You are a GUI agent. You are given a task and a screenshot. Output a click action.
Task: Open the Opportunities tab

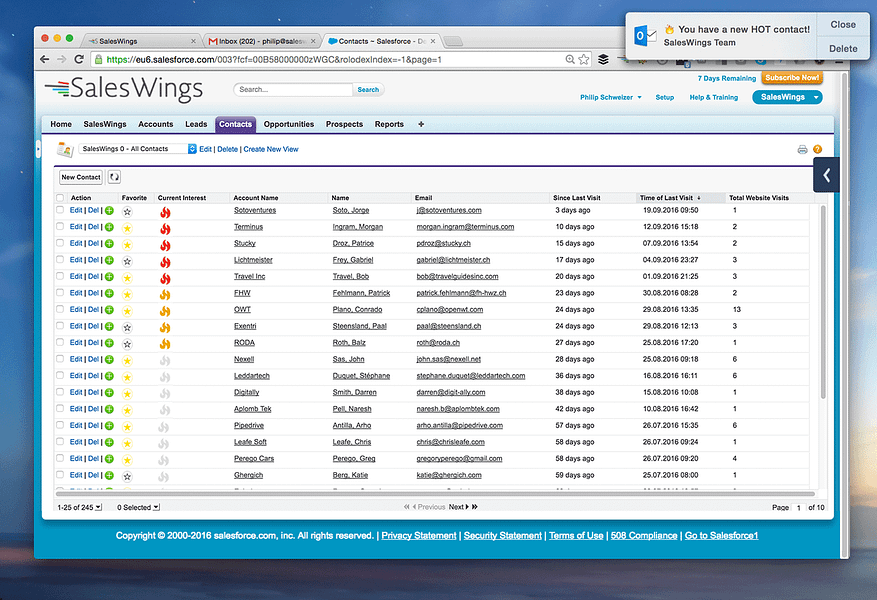click(289, 124)
